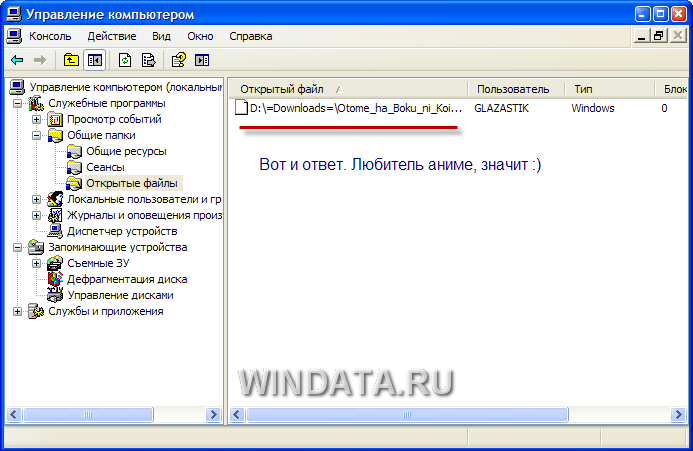Click the Дефрагментация диска icon

(x=55, y=279)
